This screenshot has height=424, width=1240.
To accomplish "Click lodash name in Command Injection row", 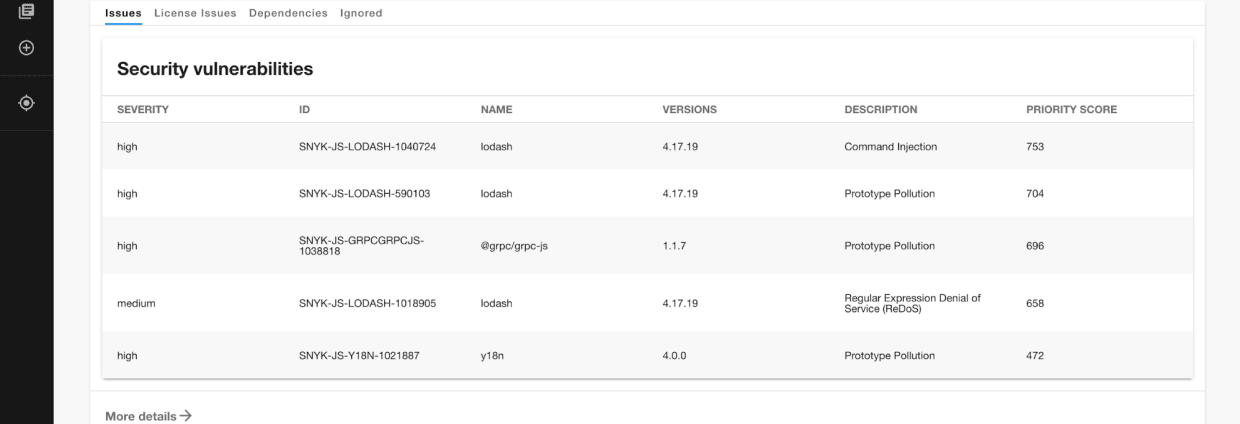I will pos(496,146).
